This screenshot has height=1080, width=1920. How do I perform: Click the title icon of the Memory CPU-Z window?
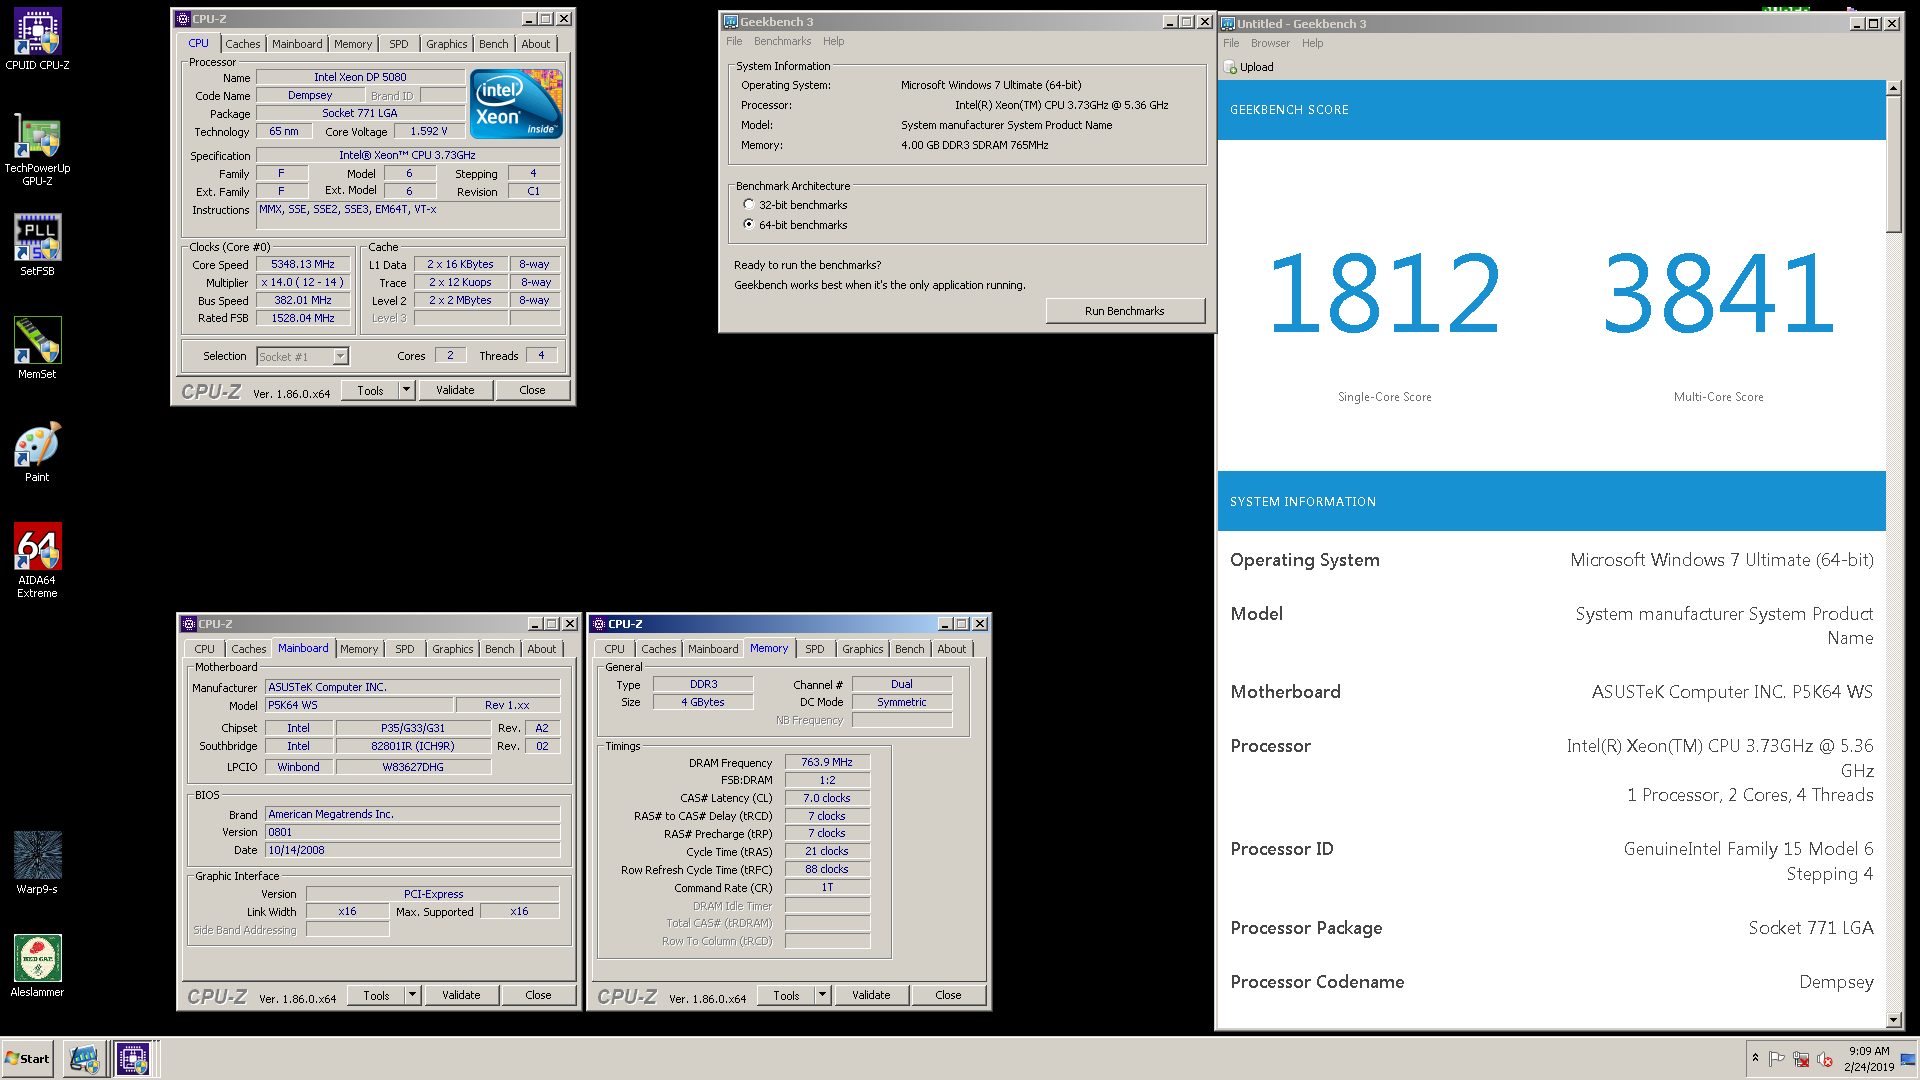(x=599, y=624)
